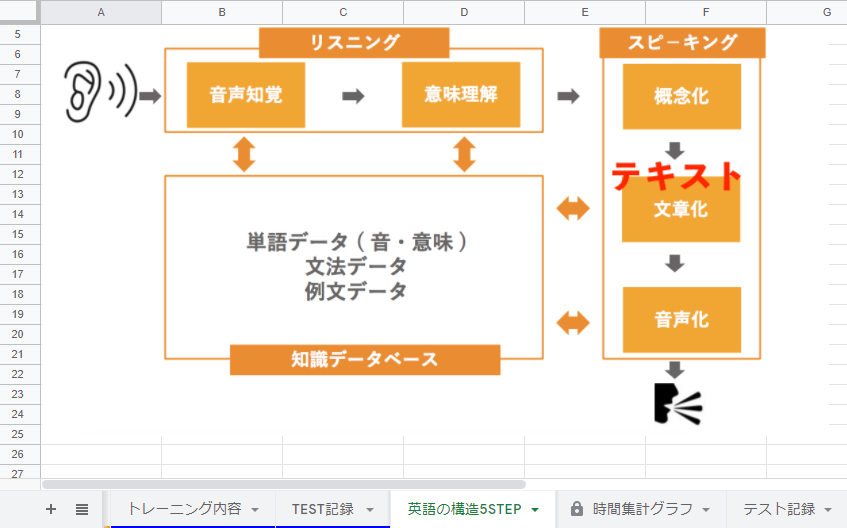Image resolution: width=847 pixels, height=528 pixels.
Task: Open dropdown arrow on 英語の構造5STEP tab
Action: [535, 510]
